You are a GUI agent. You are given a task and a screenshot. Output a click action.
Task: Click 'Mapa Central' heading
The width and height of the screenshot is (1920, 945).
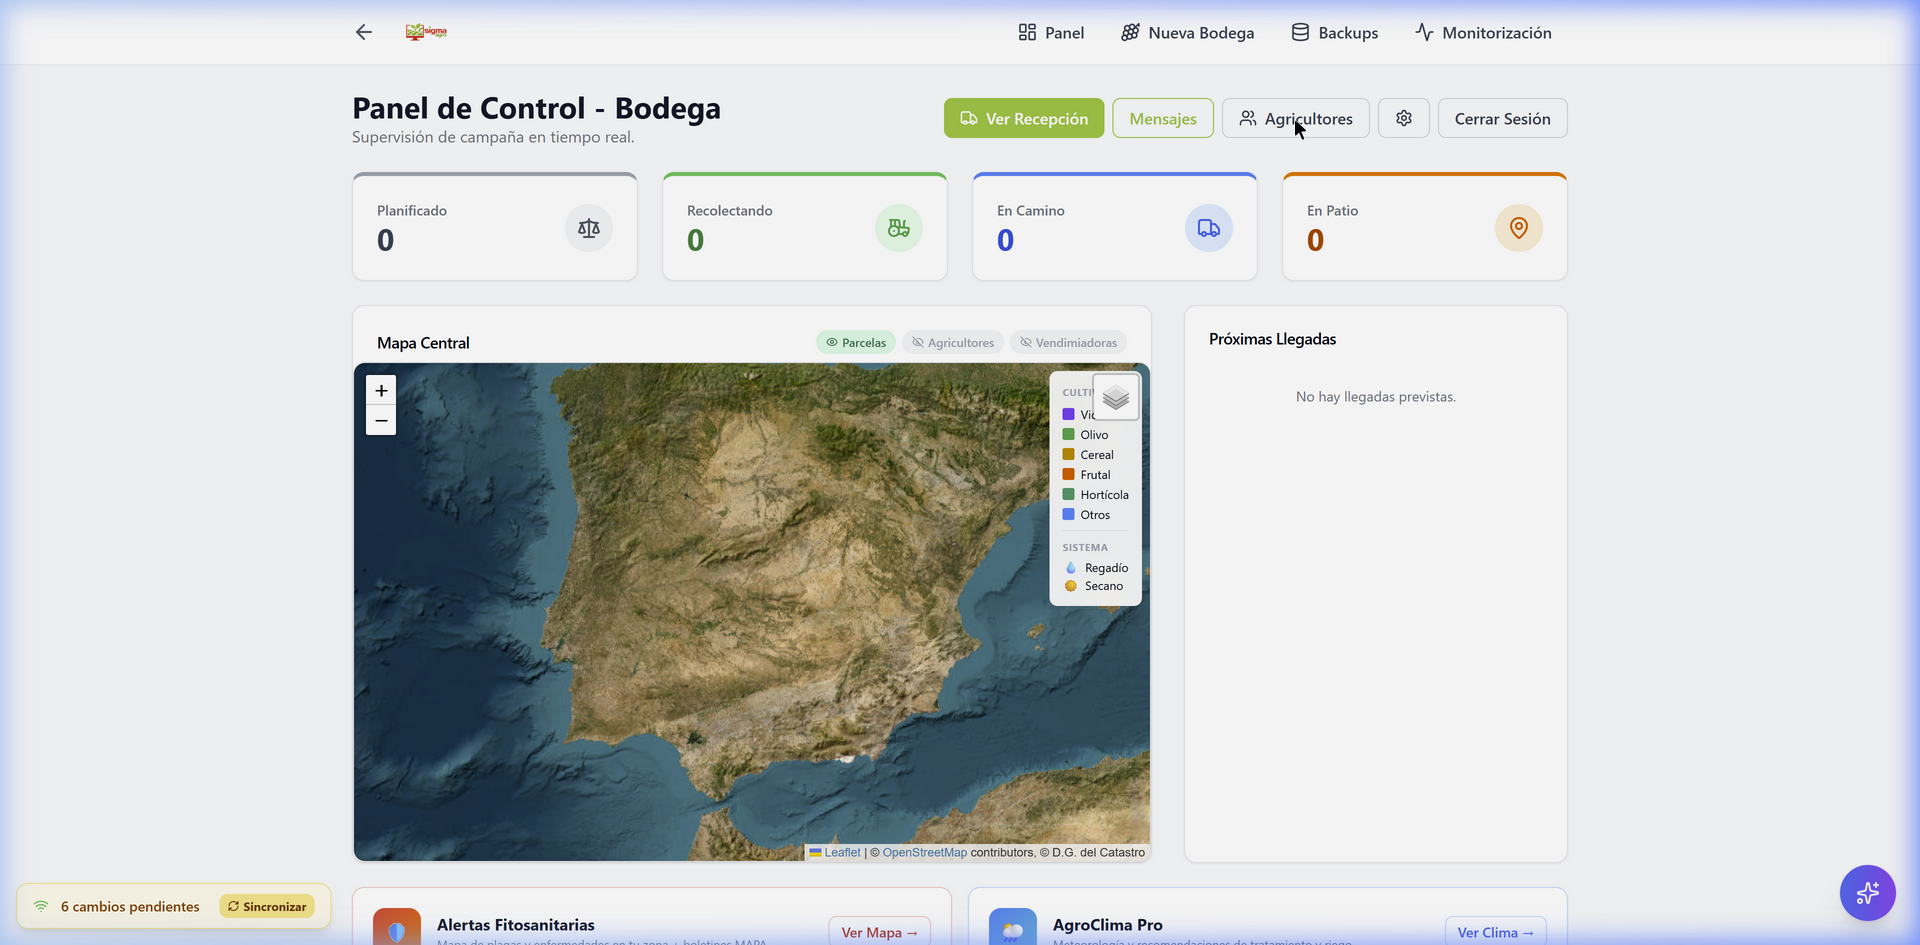[423, 342]
